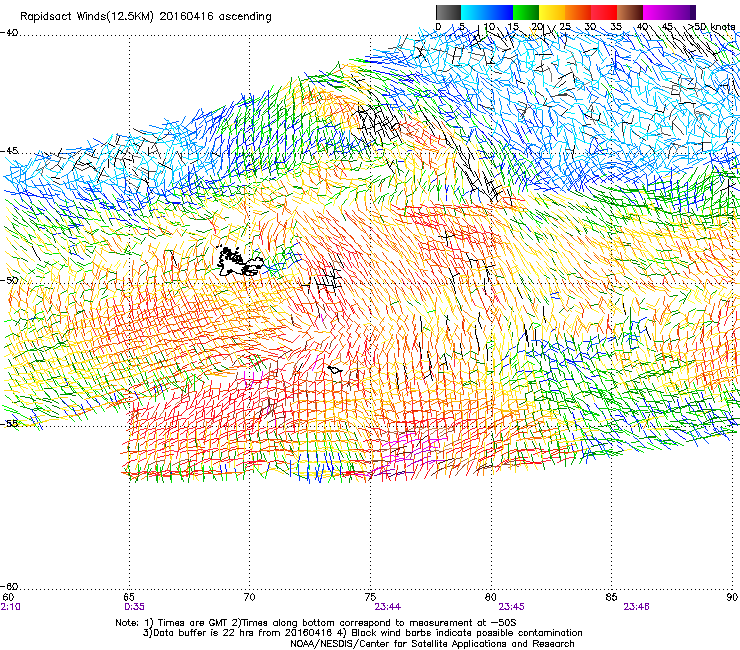Click the large black island outline near 70E

point(238,262)
